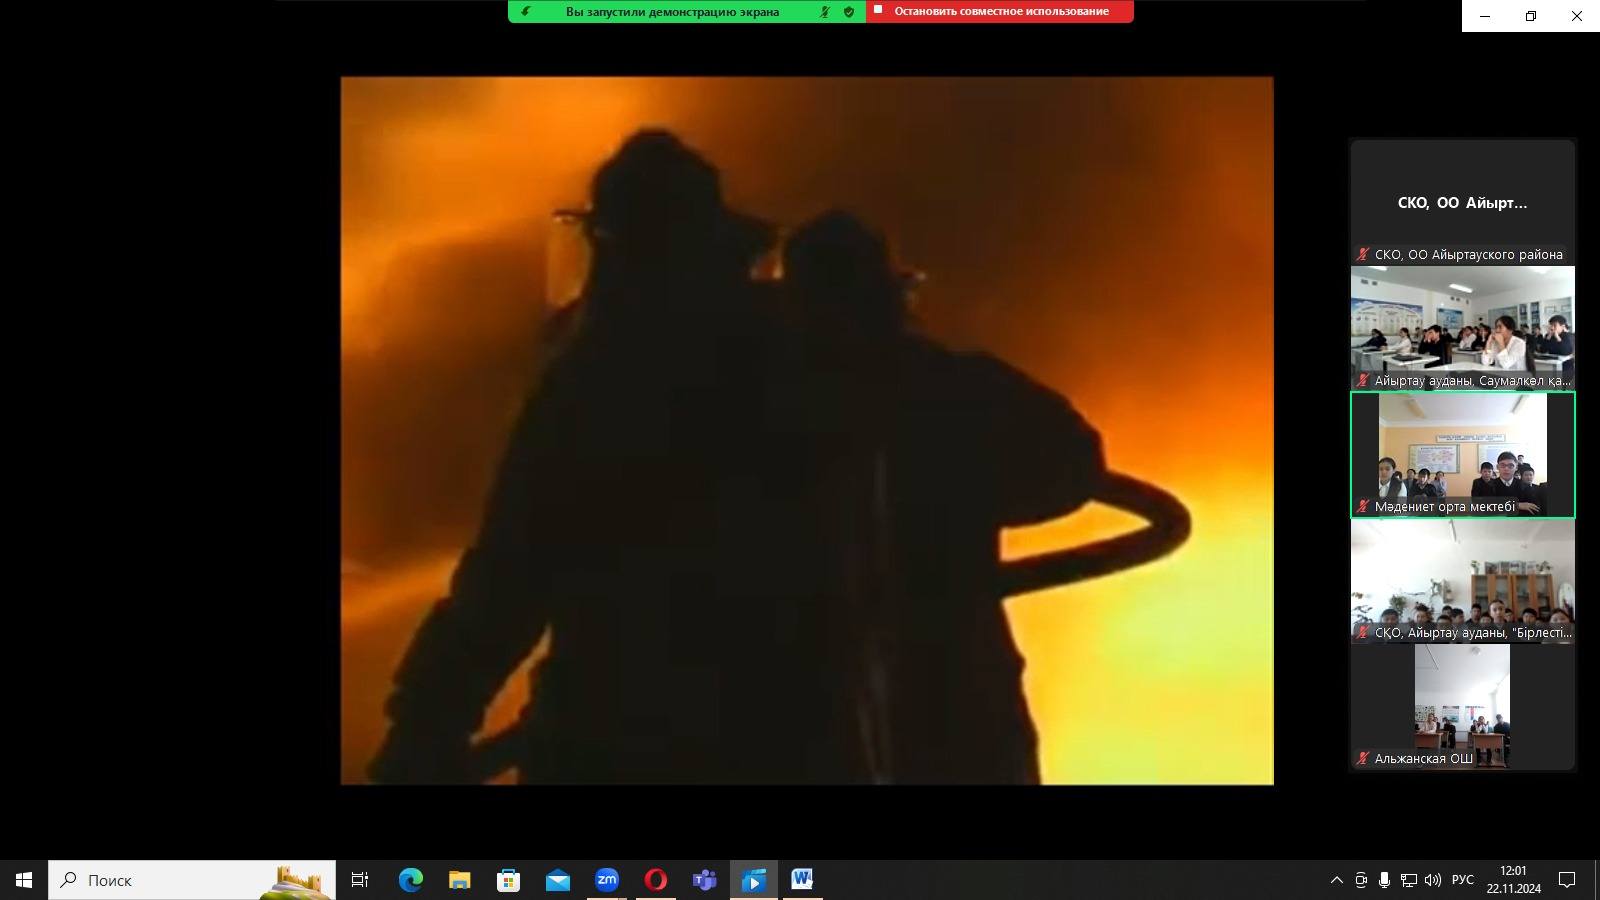The height and width of the screenshot is (900, 1600).
Task: Launch Microsoft Teams from the taskbar
Action: [704, 880]
